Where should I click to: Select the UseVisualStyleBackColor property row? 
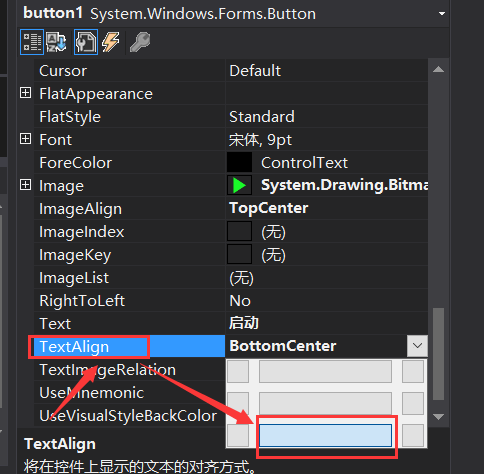(130, 415)
